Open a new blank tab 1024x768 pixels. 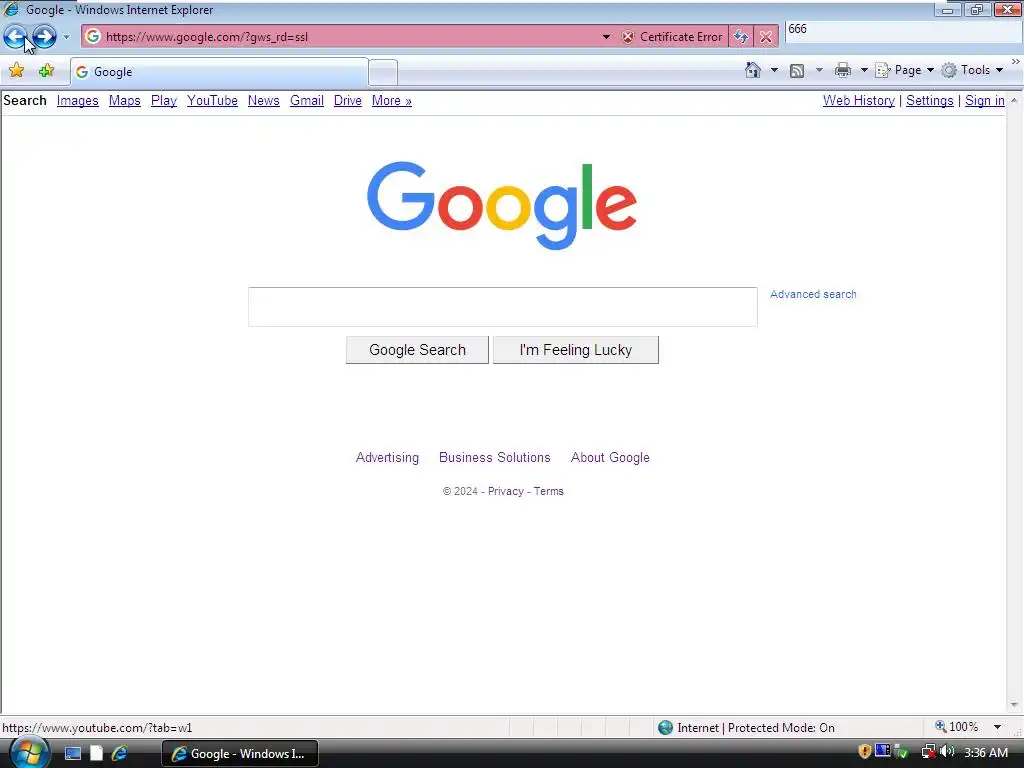(x=383, y=72)
